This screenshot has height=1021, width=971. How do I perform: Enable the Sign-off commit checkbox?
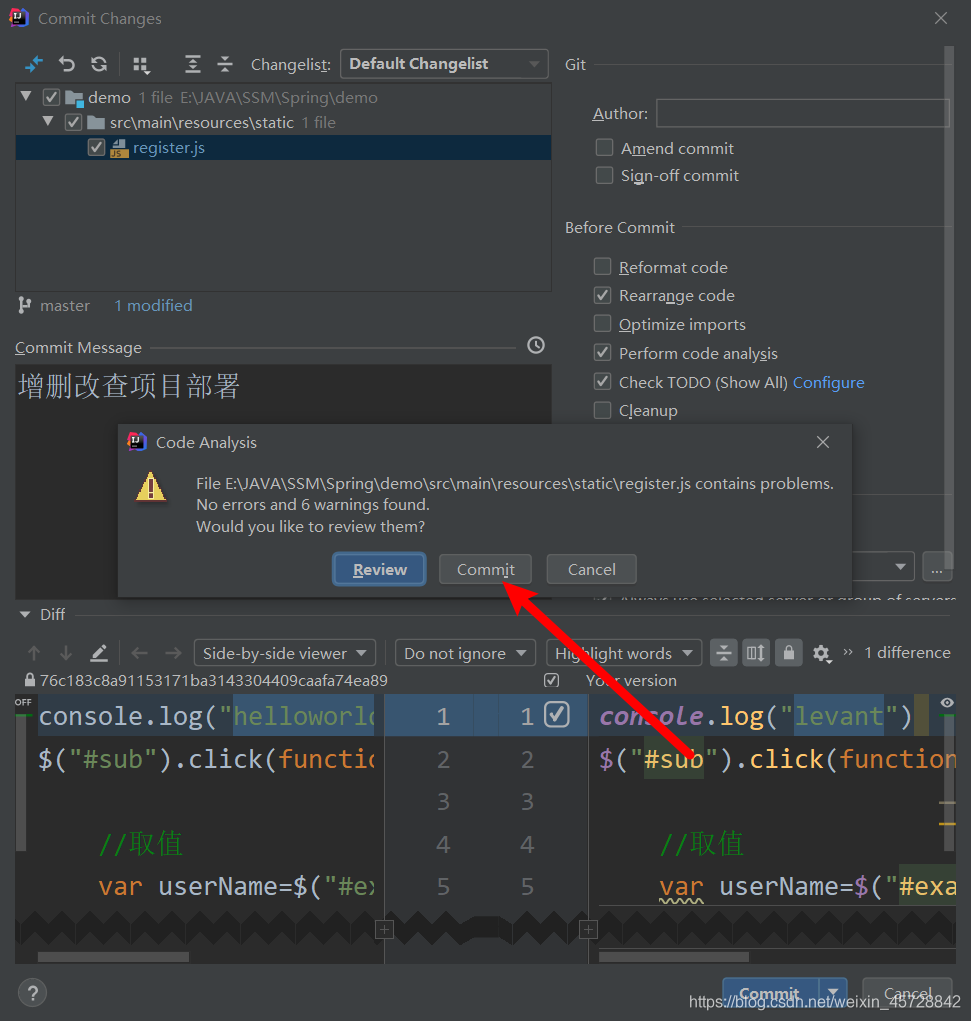click(x=604, y=175)
